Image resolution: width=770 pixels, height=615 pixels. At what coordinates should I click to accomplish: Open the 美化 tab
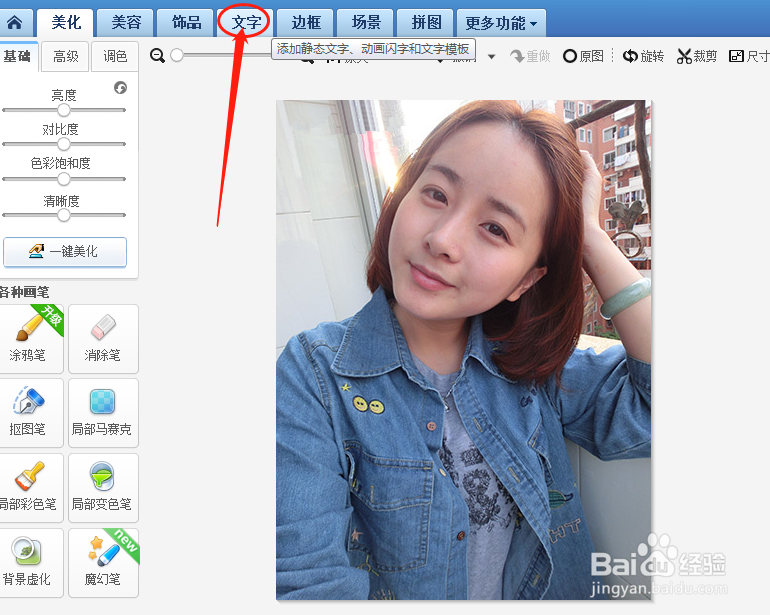65,23
